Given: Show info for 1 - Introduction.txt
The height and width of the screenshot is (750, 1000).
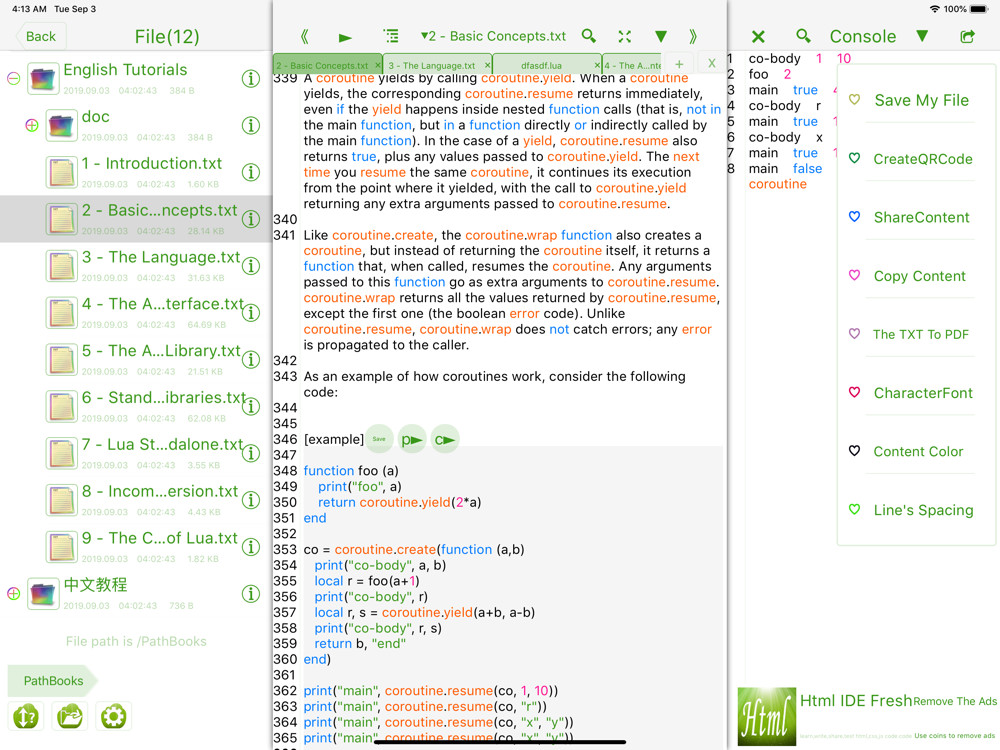Looking at the screenshot, I should coord(251,172).
